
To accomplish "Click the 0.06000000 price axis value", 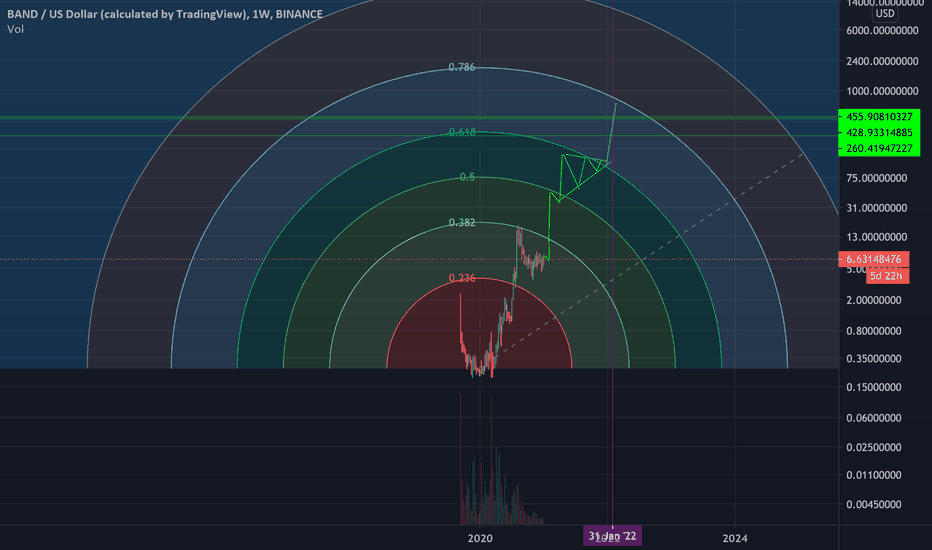I will (x=874, y=418).
